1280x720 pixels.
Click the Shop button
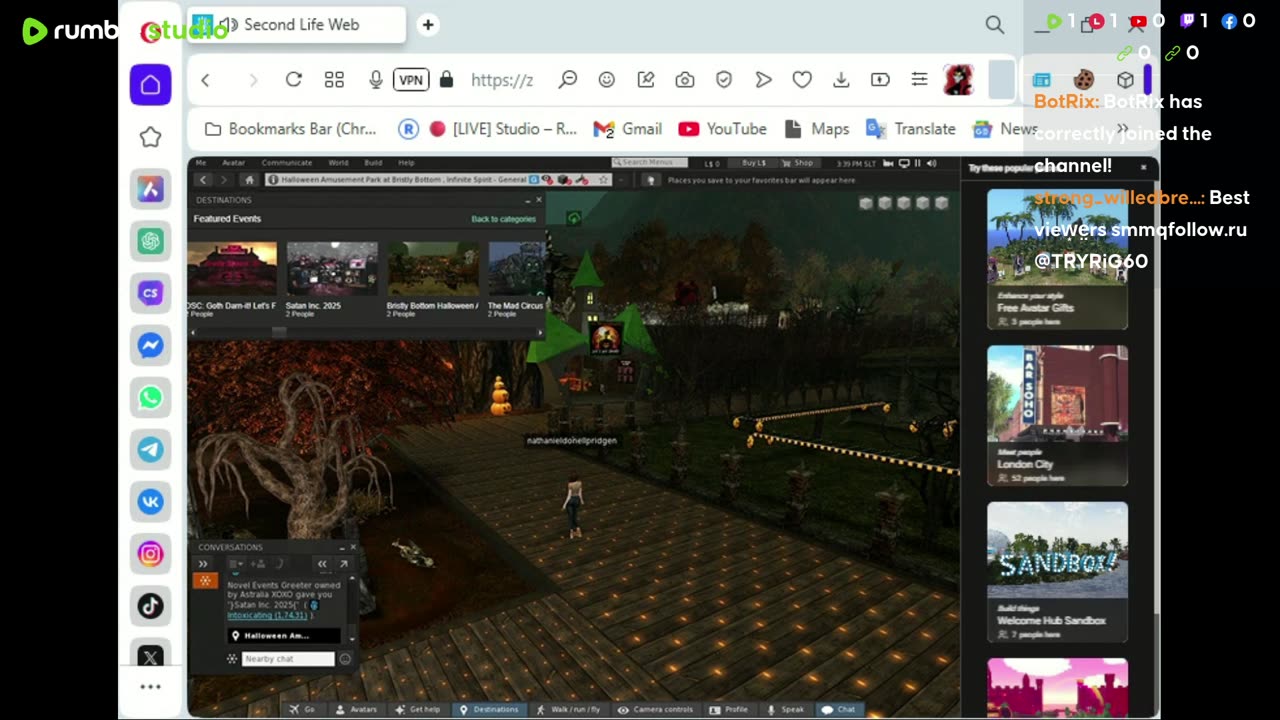tap(798, 163)
